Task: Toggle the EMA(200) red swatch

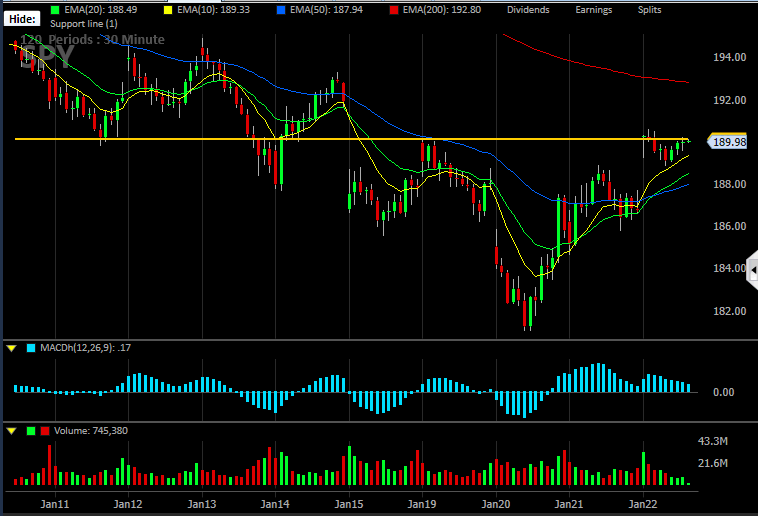Action: [x=394, y=10]
